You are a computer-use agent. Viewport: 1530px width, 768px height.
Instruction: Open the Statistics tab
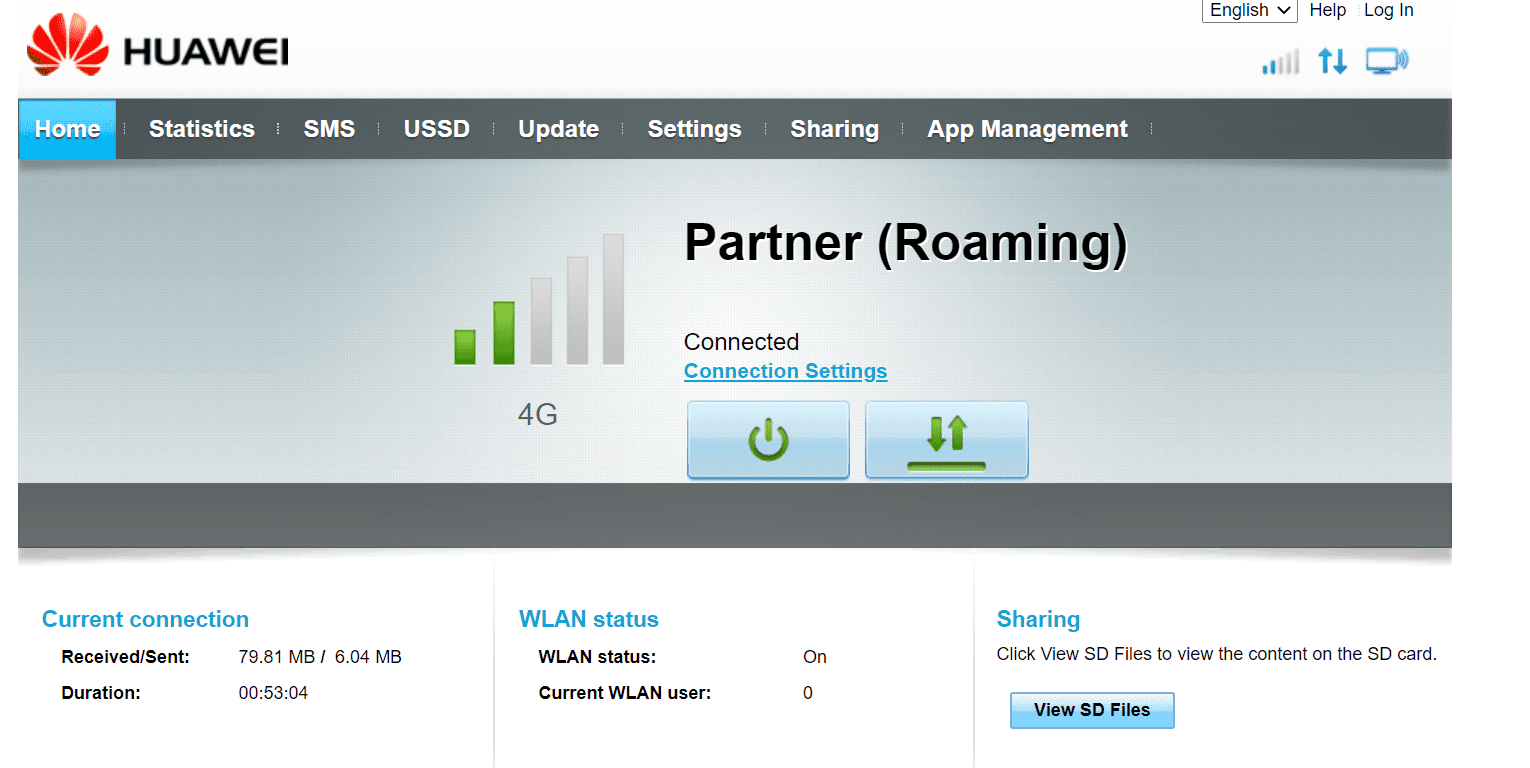pyautogui.click(x=202, y=129)
